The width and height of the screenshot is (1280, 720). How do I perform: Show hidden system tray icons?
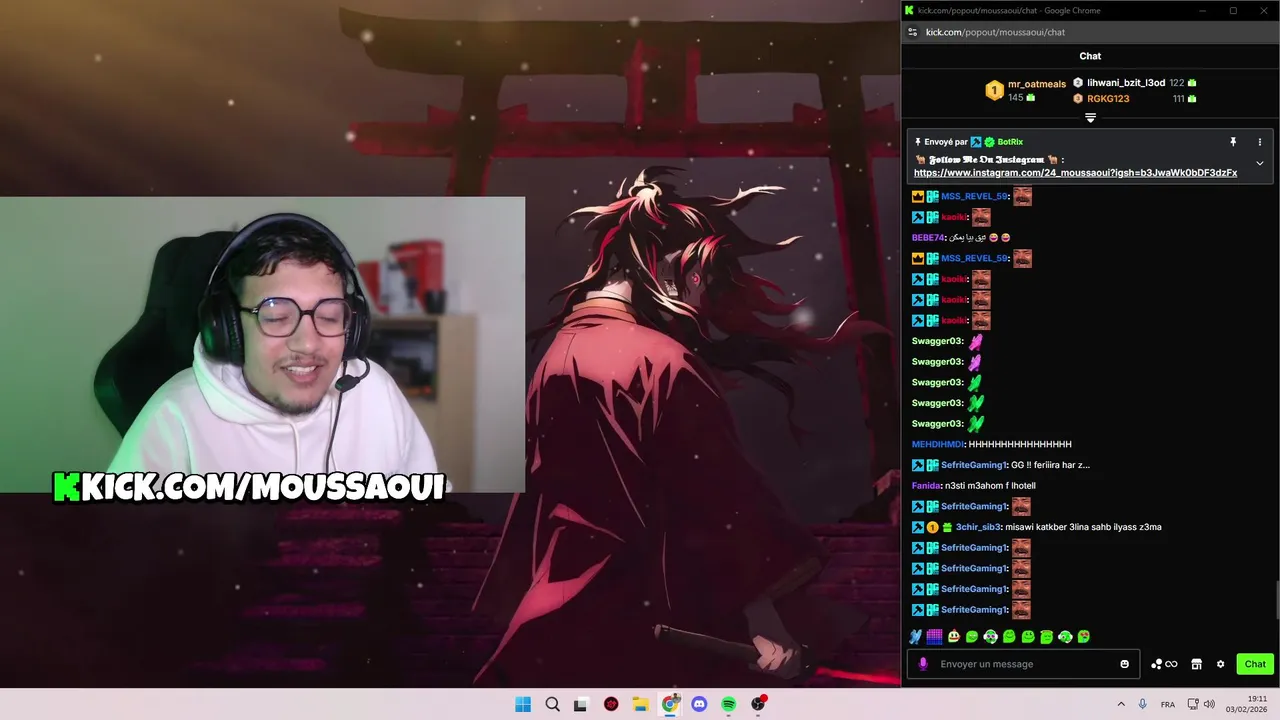(x=1120, y=704)
